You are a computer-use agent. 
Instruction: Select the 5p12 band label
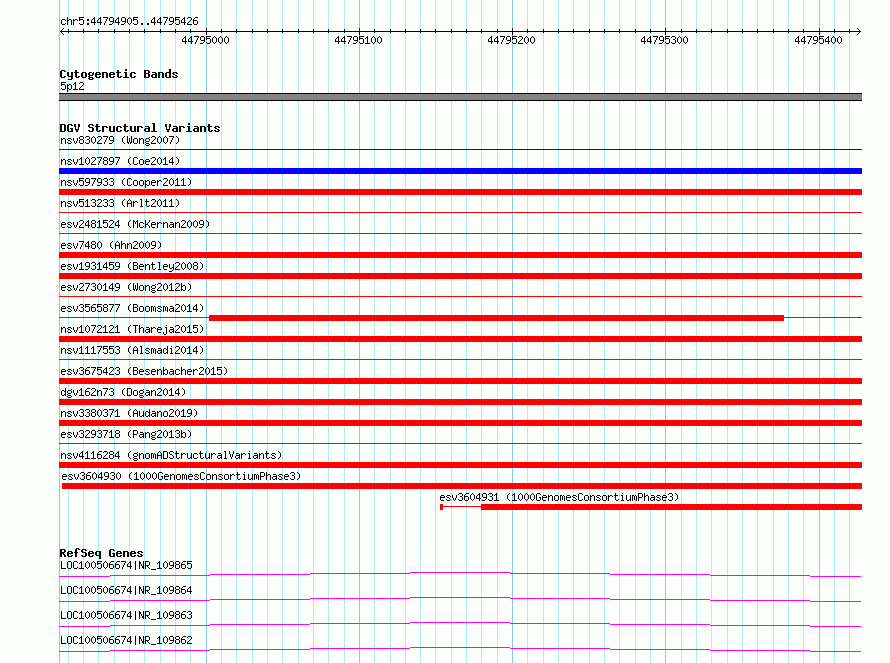(x=72, y=86)
